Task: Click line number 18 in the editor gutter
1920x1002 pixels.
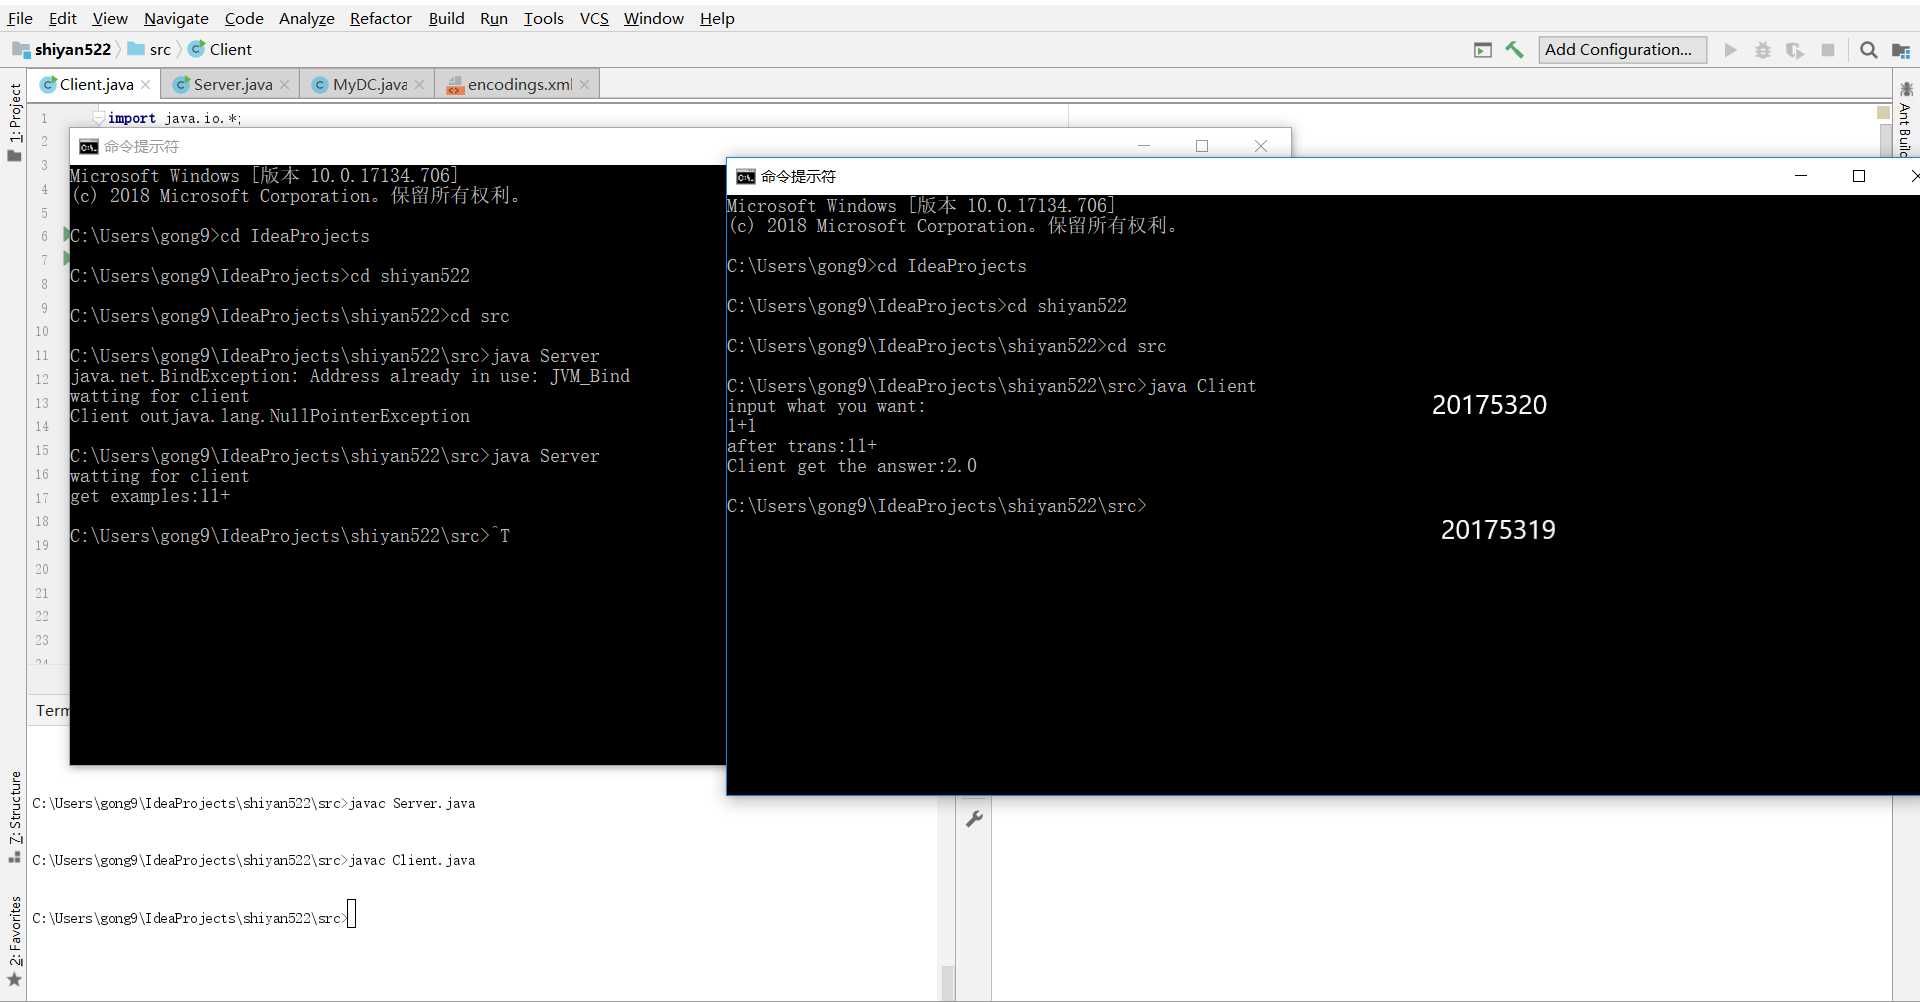Action: [x=42, y=521]
